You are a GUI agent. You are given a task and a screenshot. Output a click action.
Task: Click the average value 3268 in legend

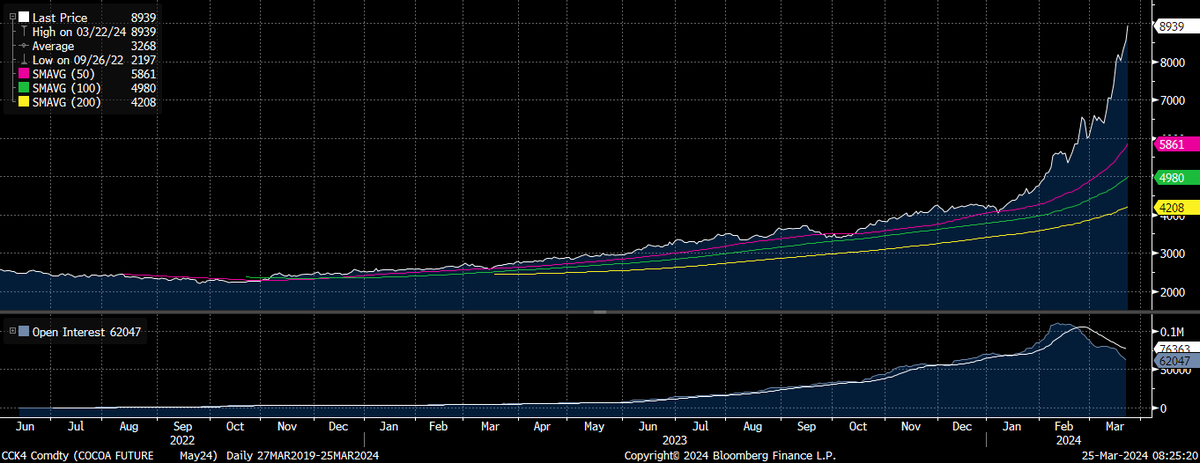[145, 46]
